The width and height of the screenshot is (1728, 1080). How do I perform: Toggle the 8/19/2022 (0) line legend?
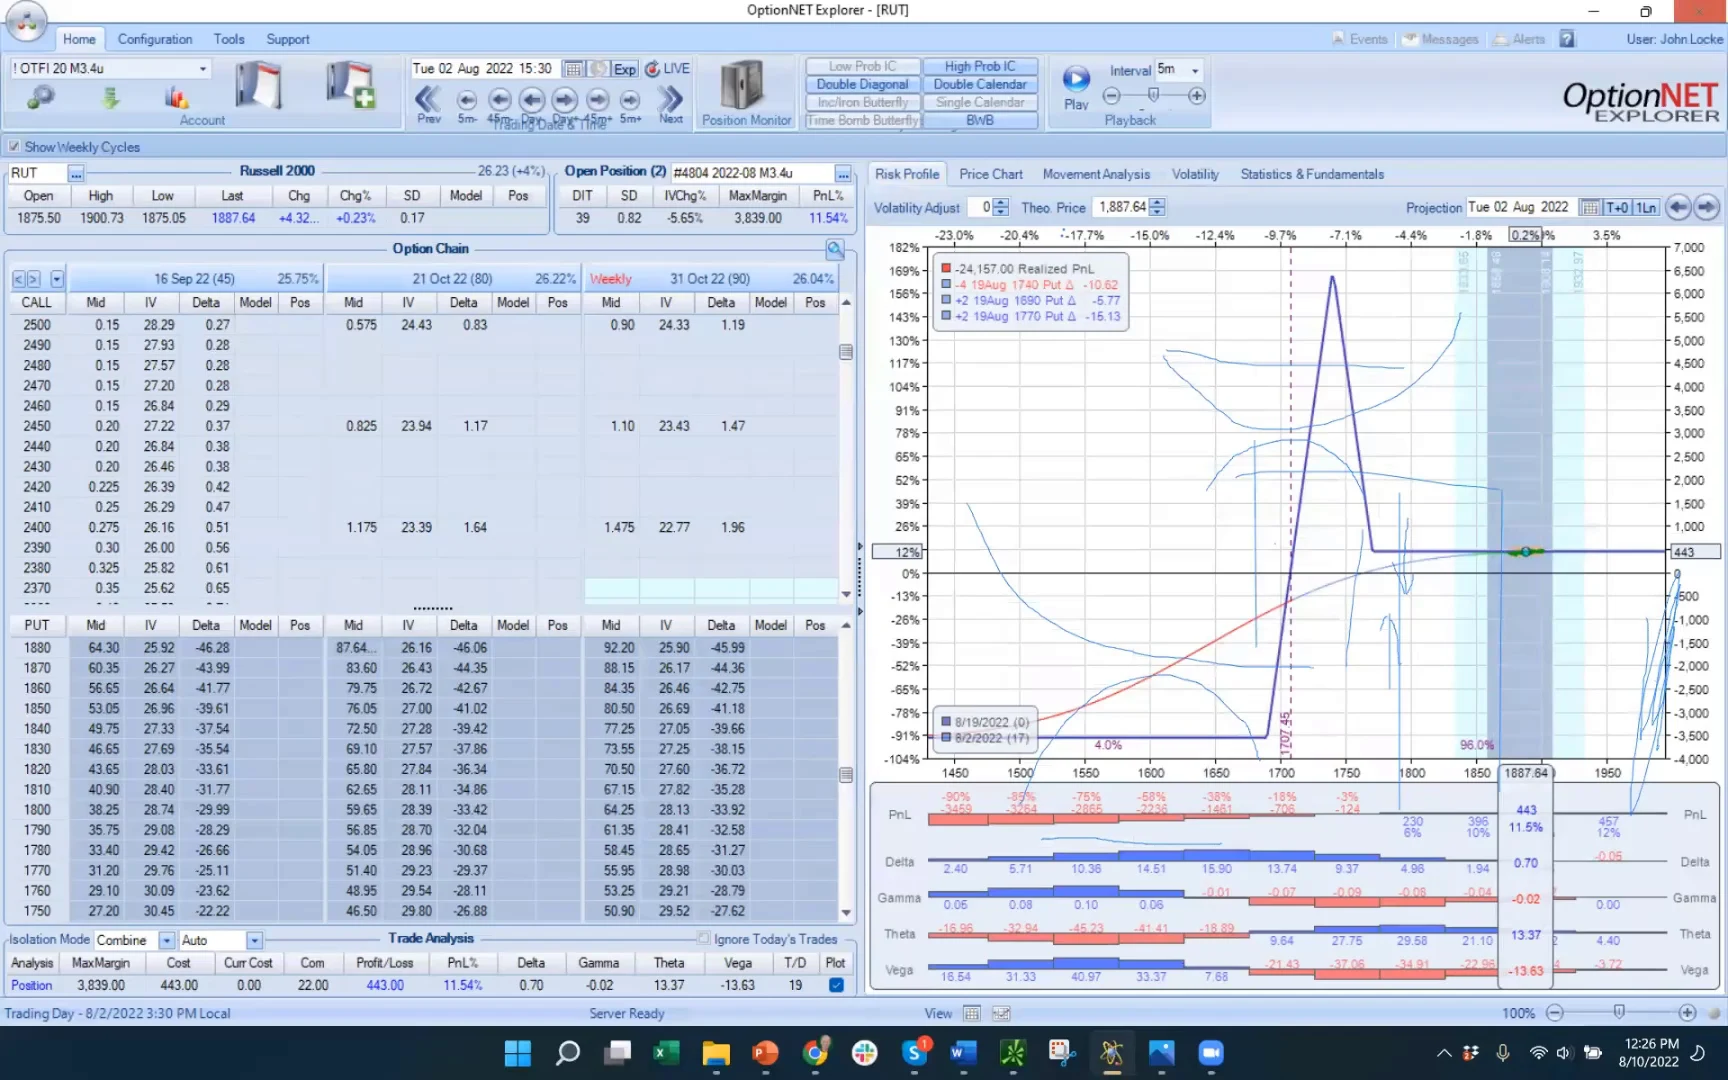pyautogui.click(x=946, y=722)
